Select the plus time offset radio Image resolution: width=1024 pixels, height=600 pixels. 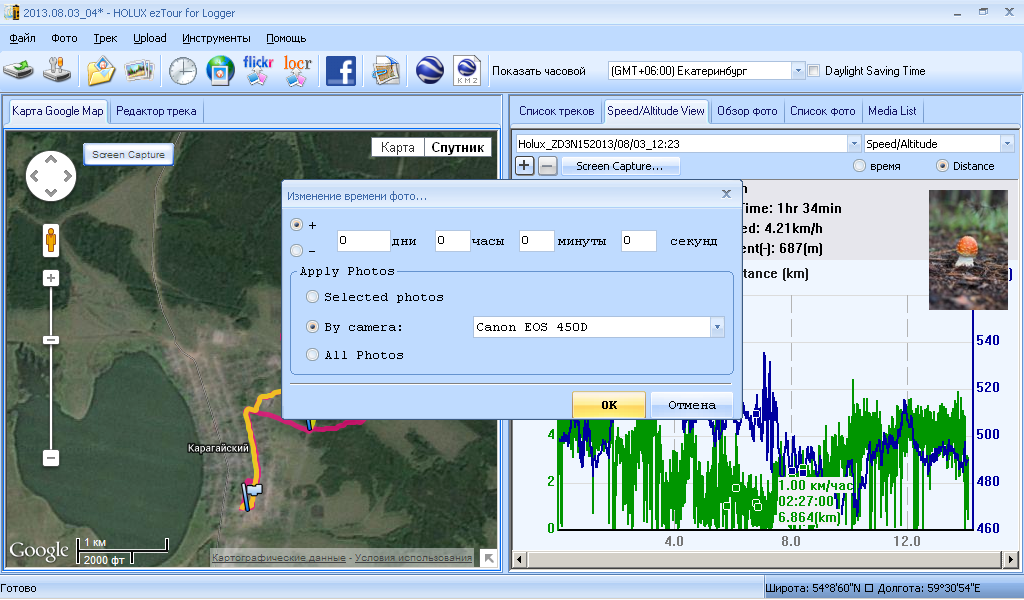(x=296, y=225)
